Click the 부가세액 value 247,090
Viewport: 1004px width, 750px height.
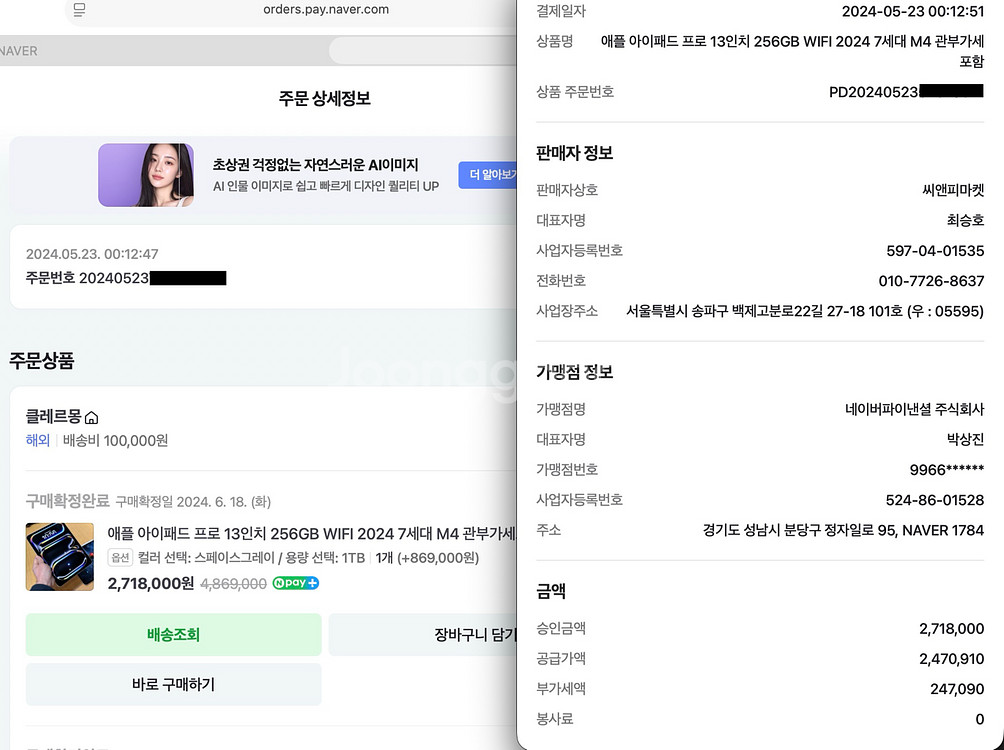(x=957, y=689)
